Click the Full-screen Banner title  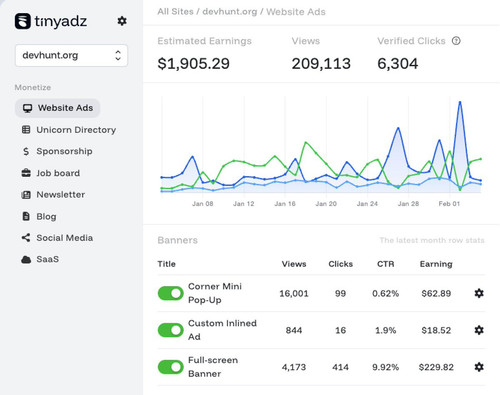click(x=213, y=367)
